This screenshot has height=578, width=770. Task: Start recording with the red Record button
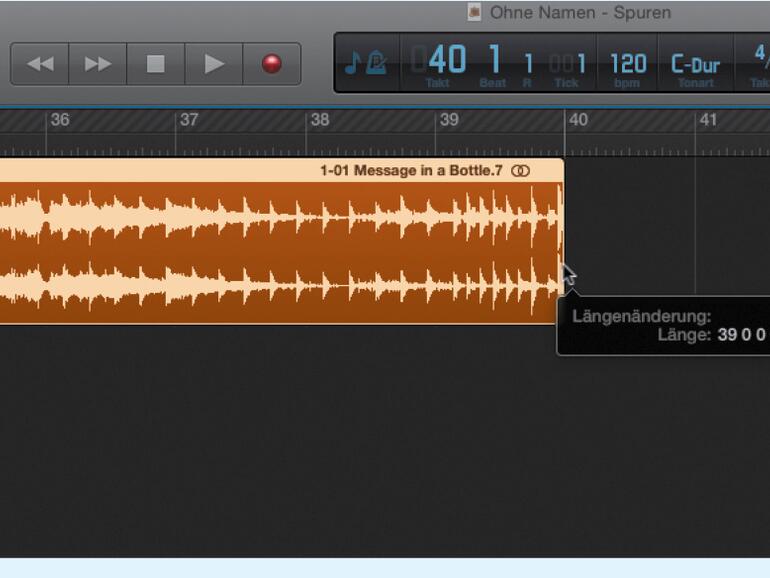(272, 64)
